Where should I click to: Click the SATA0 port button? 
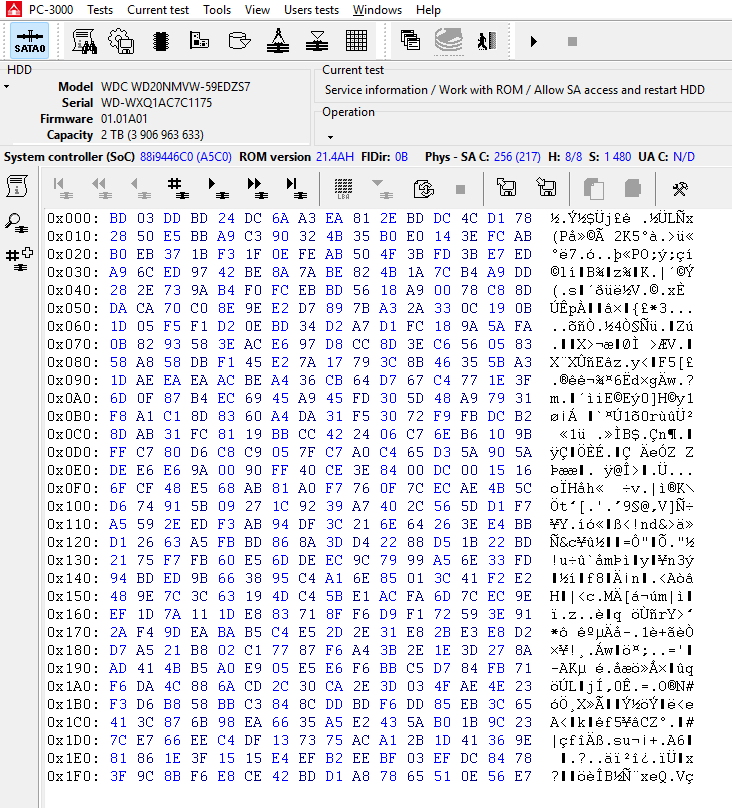(30, 42)
